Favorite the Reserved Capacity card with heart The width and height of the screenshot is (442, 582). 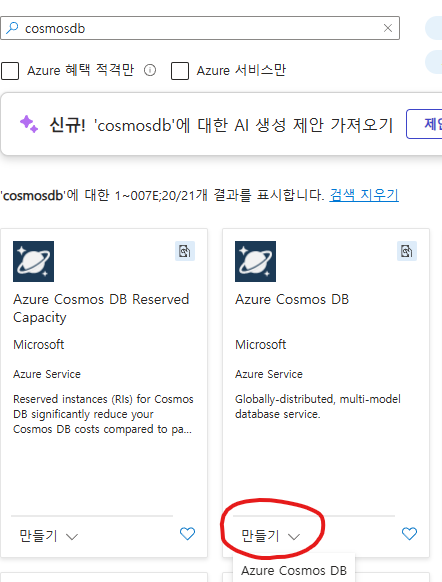(x=187, y=534)
